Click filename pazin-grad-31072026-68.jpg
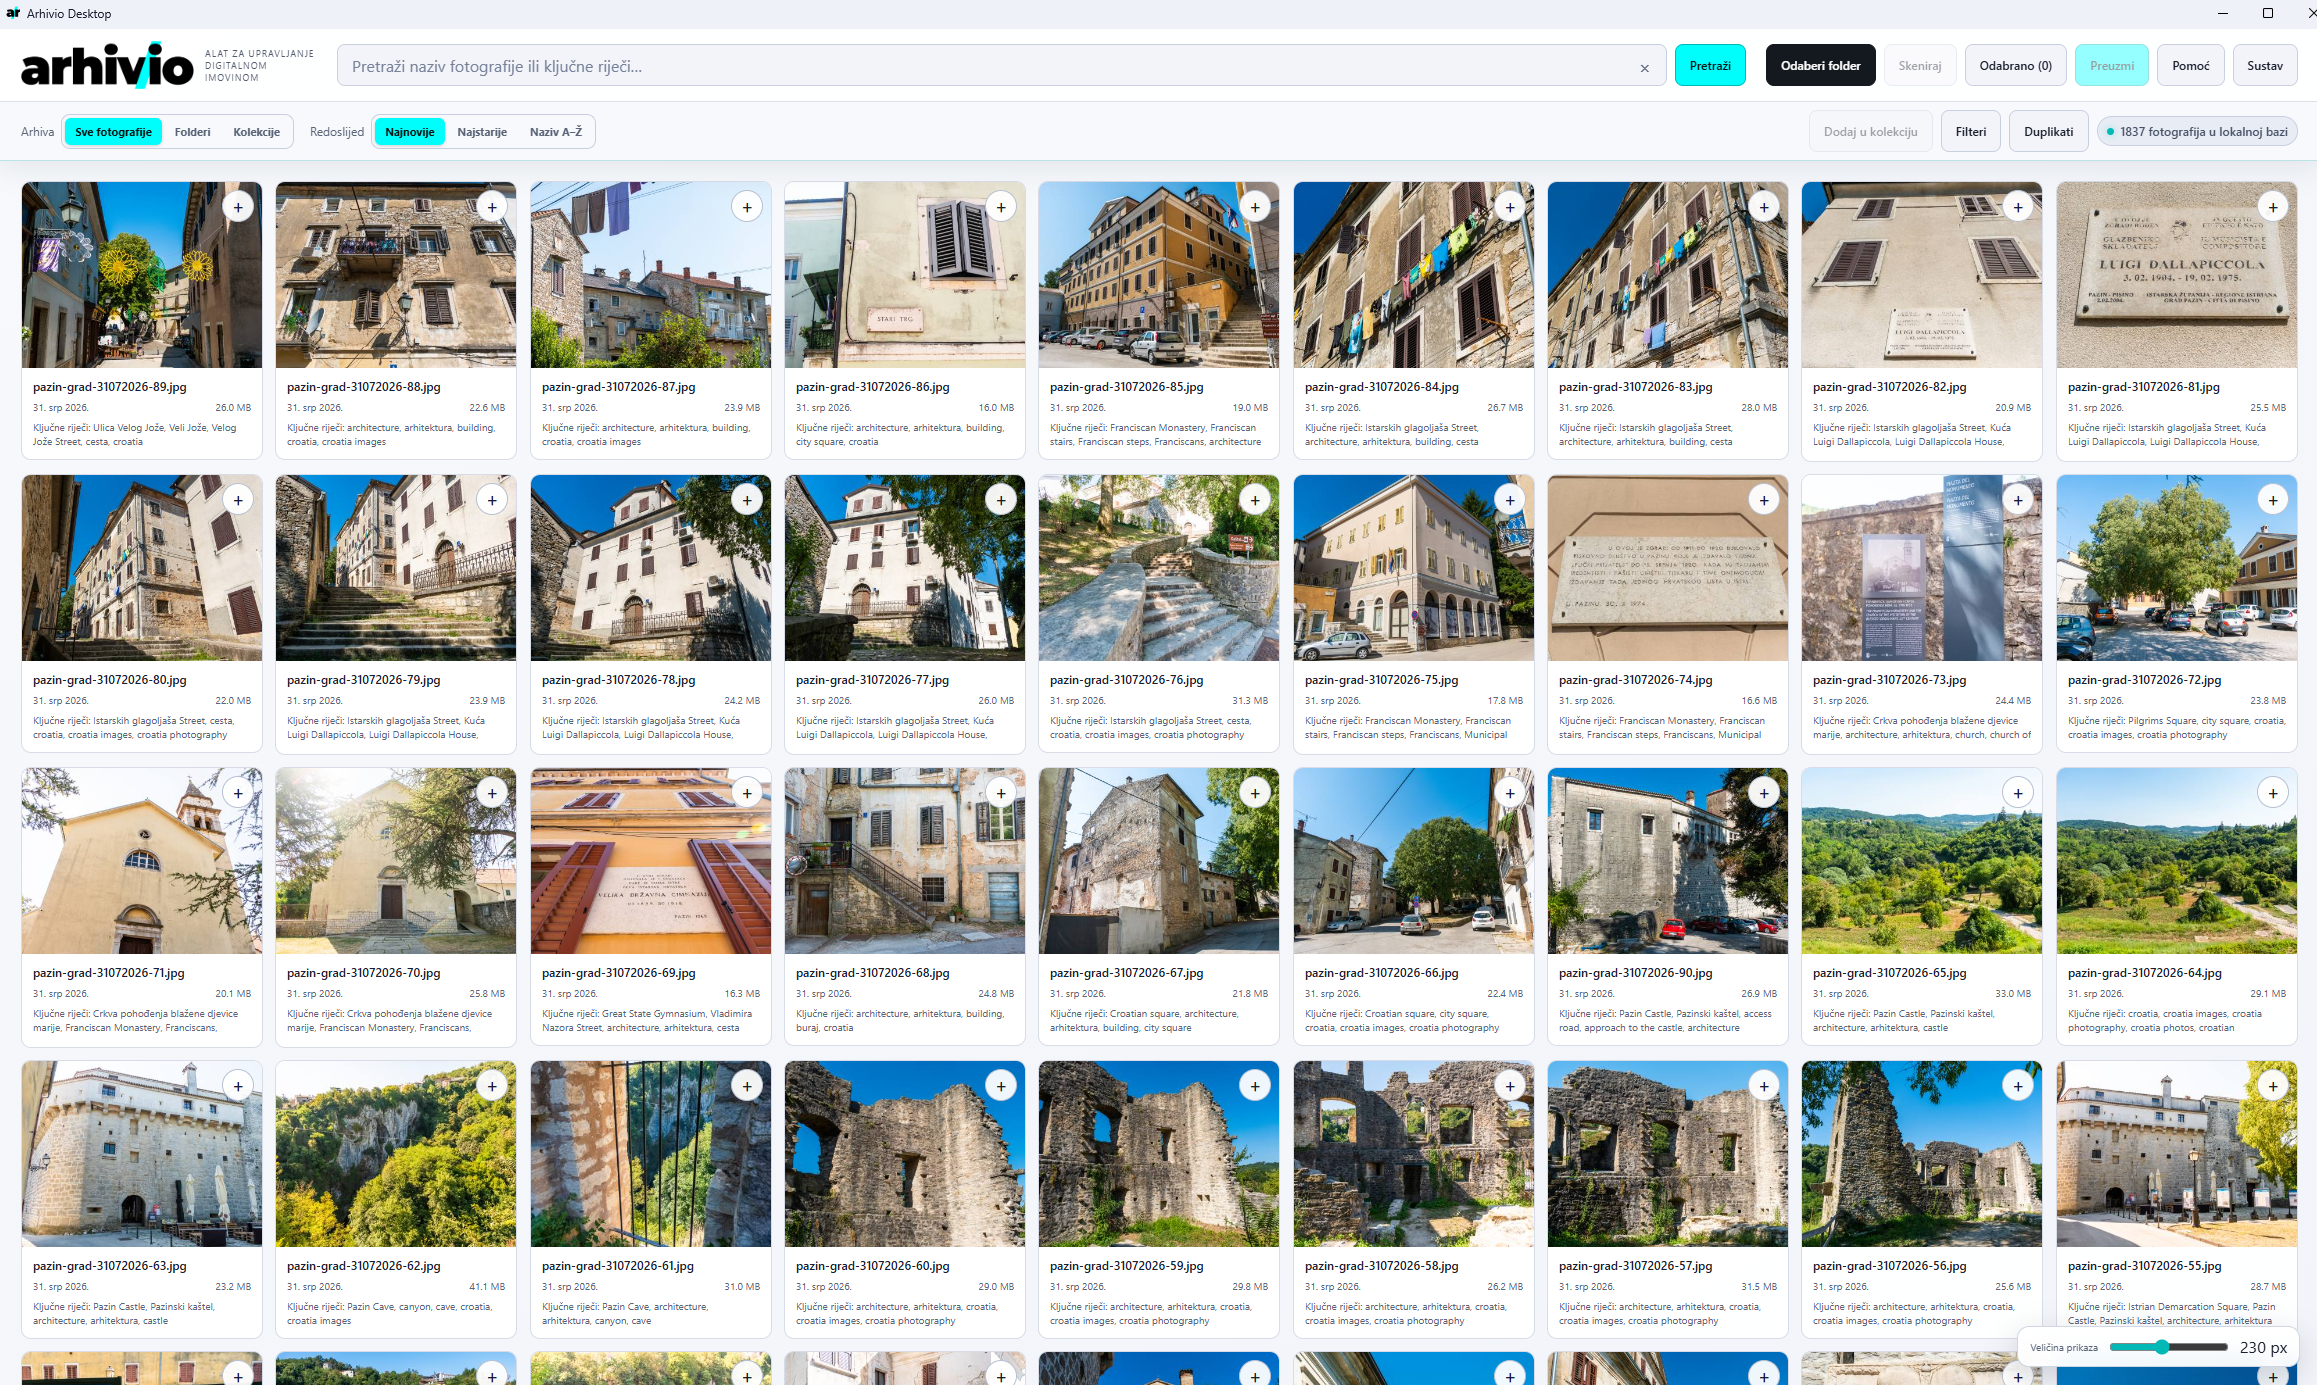This screenshot has width=2317, height=1385. [872, 973]
